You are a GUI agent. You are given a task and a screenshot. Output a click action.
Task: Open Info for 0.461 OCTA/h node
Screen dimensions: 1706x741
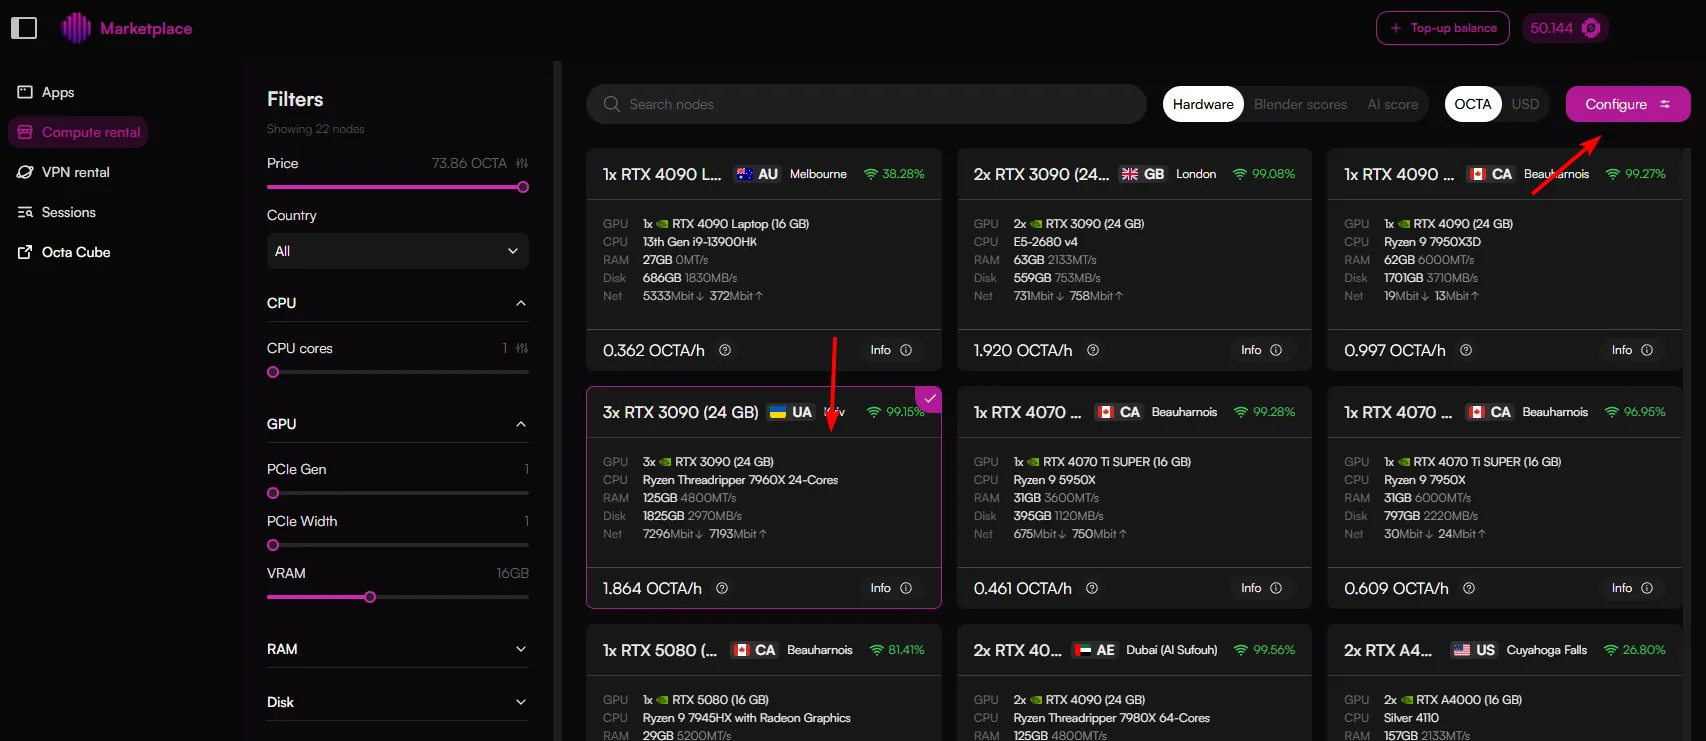pyautogui.click(x=1261, y=588)
